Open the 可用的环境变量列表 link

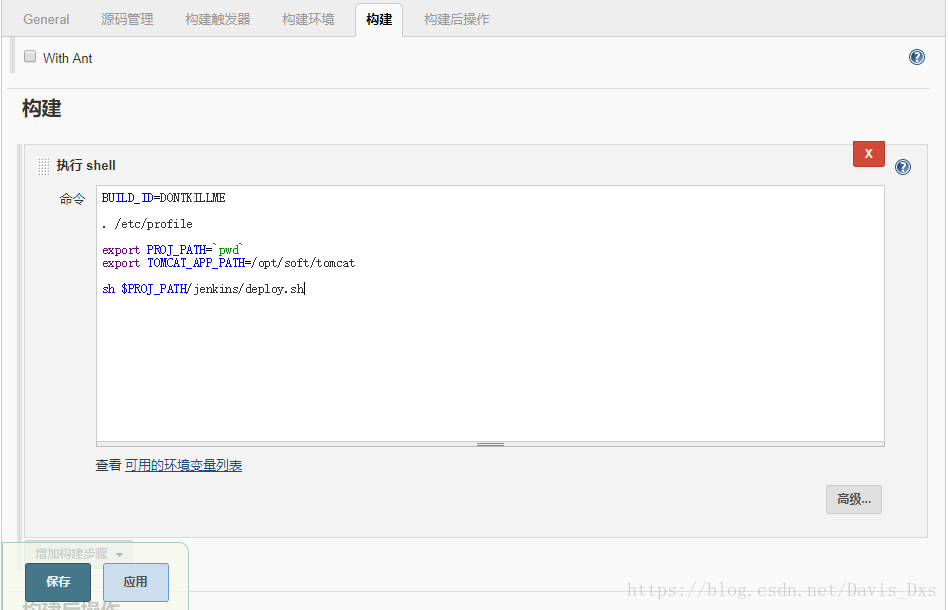(x=183, y=466)
